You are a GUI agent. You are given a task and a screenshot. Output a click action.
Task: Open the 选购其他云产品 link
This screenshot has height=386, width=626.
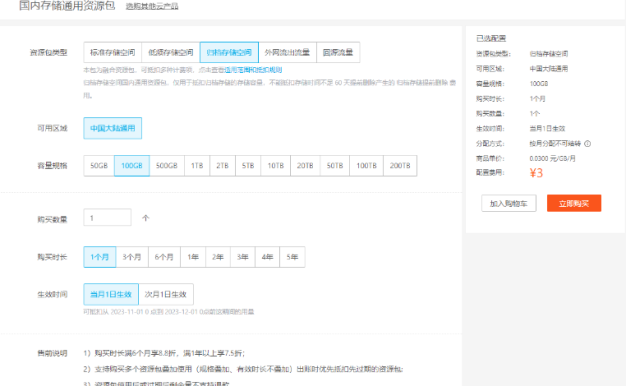(152, 6)
